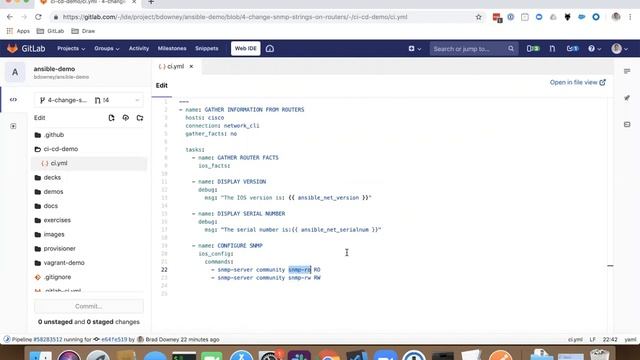The image size is (640, 360).
Task: Select the Edit tab above the editor
Action: [x=162, y=86]
